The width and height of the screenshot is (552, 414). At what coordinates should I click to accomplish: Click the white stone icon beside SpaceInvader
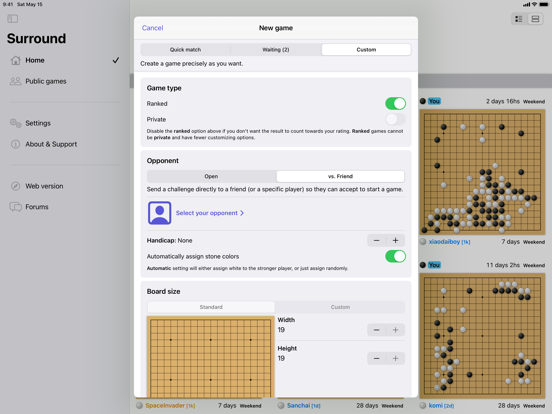tap(139, 406)
